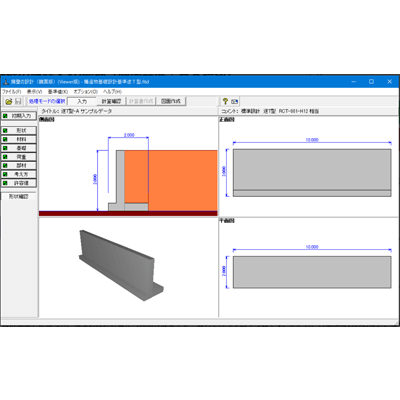Click green status icon on 材料 button
This screenshot has height=400, width=400.
[5, 139]
